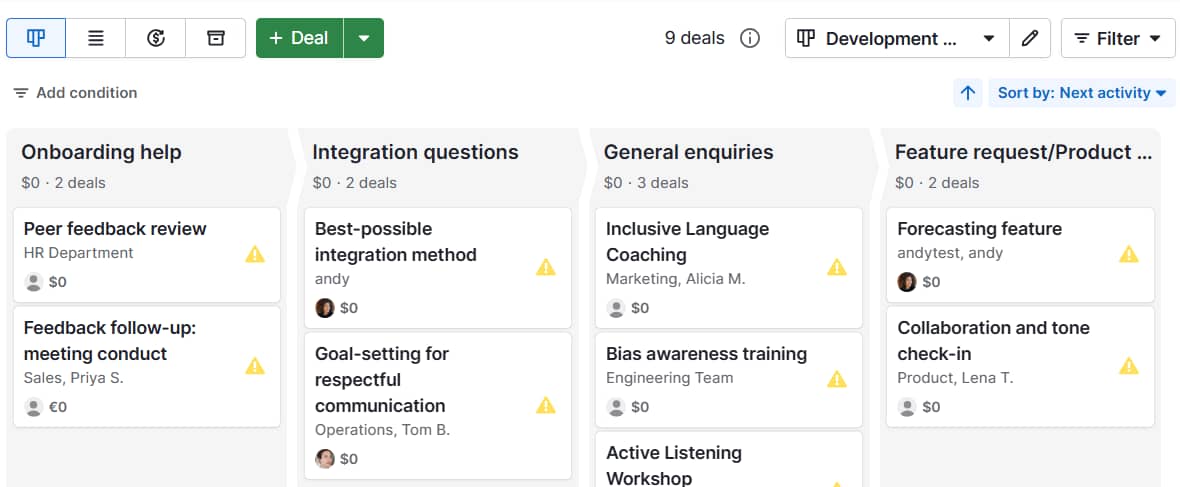
Task: Click Product, Lena T. contact text
Action: pyautogui.click(x=955, y=378)
